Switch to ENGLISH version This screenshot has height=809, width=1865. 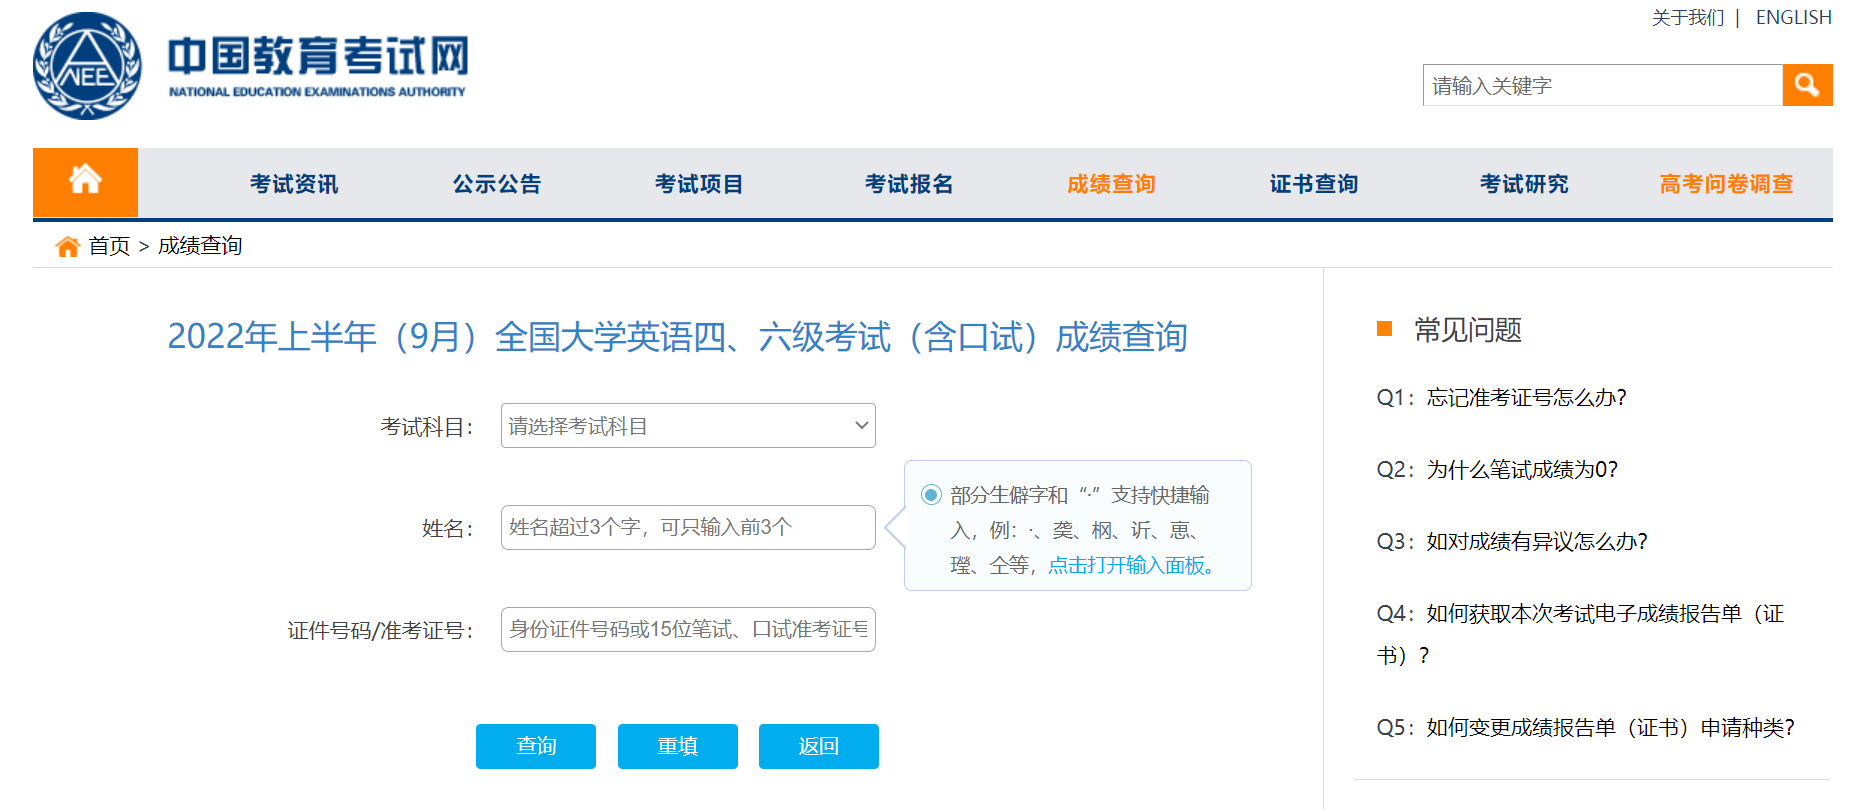click(1793, 18)
